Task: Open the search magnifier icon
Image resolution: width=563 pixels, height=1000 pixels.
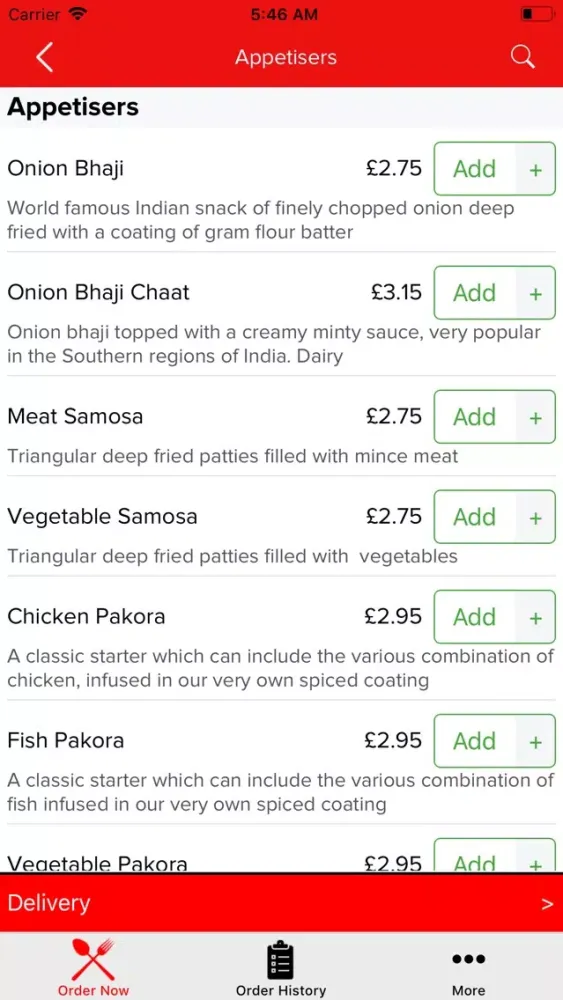Action: (522, 57)
